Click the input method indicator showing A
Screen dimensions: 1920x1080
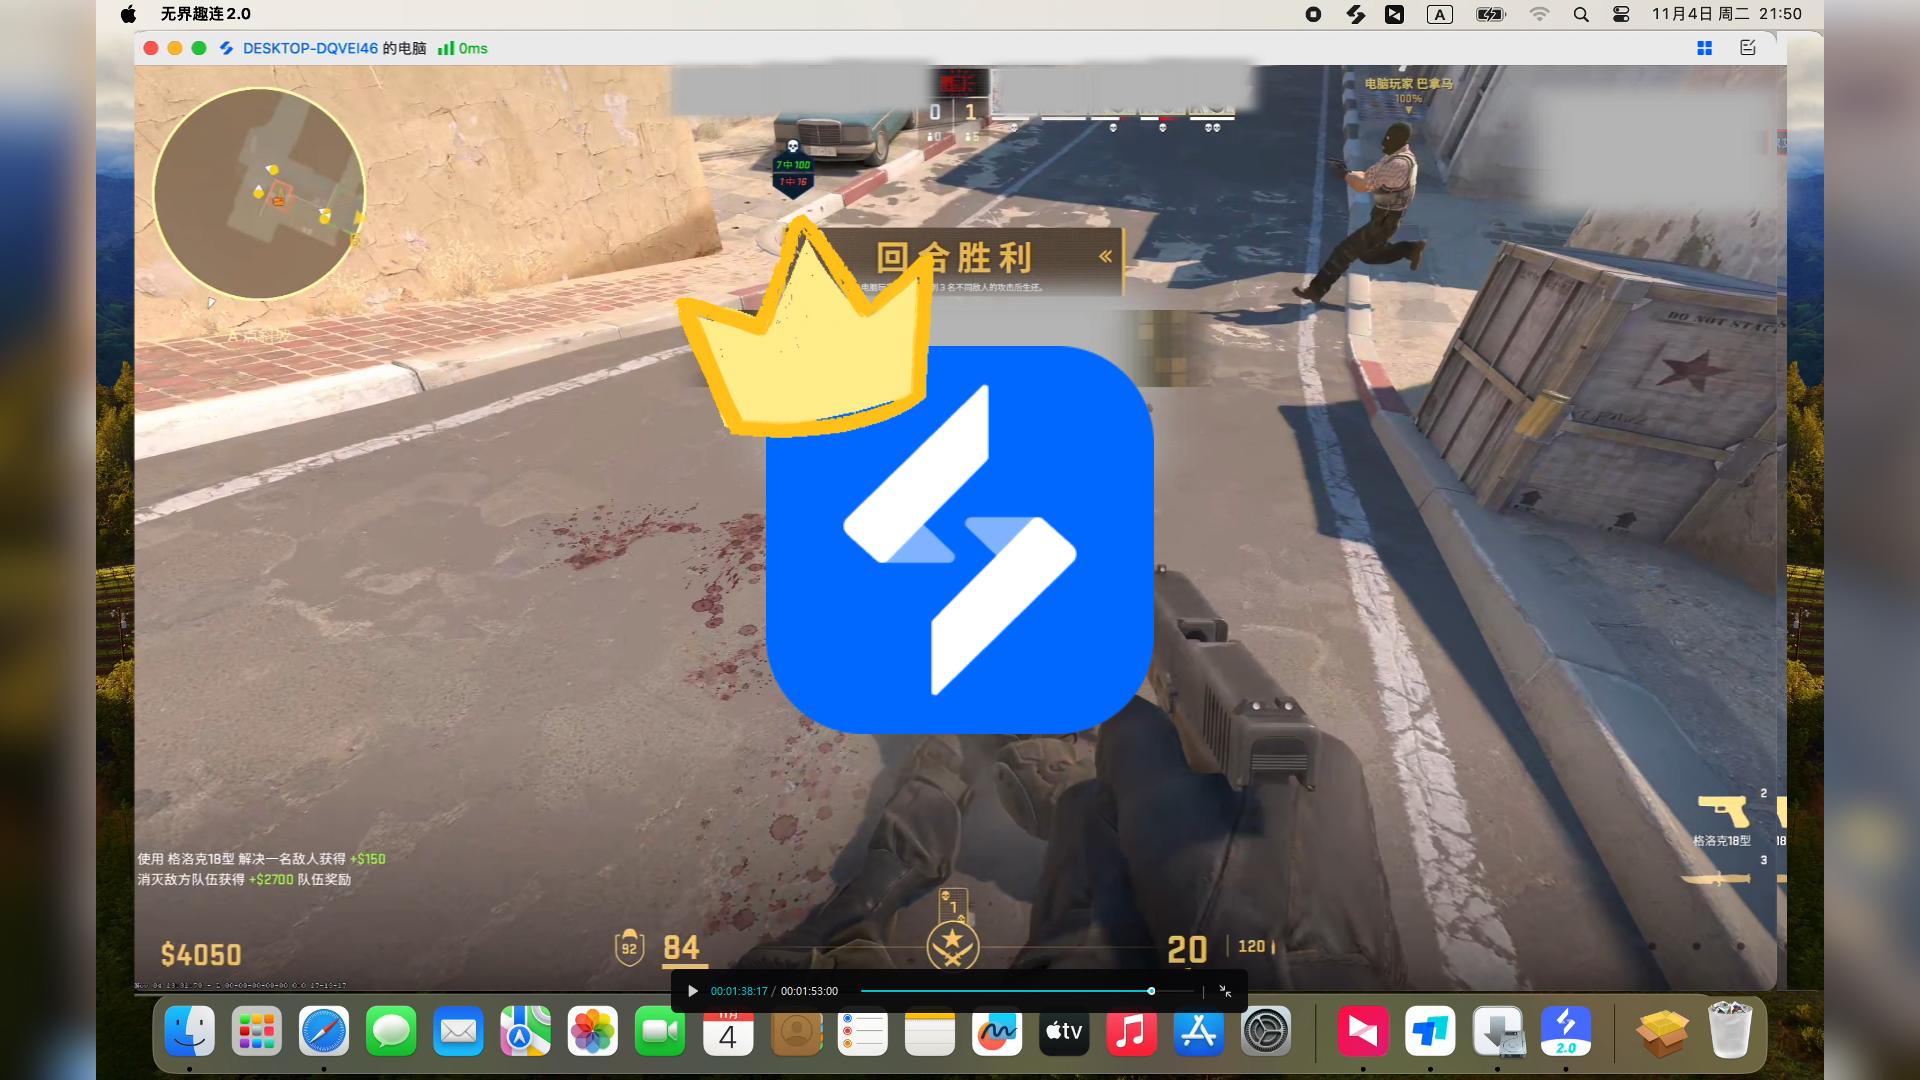[x=1440, y=14]
